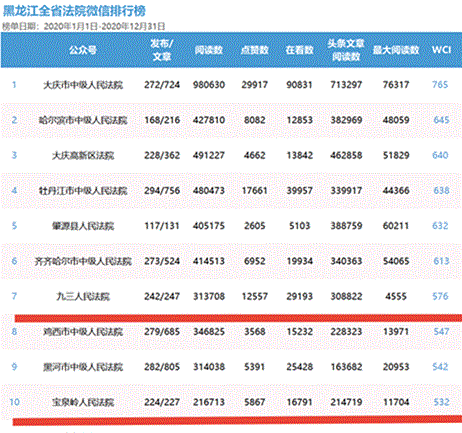The width and height of the screenshot is (462, 433).
Task: Click the 黑龙江全省法院微信排行榜 title
Action: pos(74,11)
